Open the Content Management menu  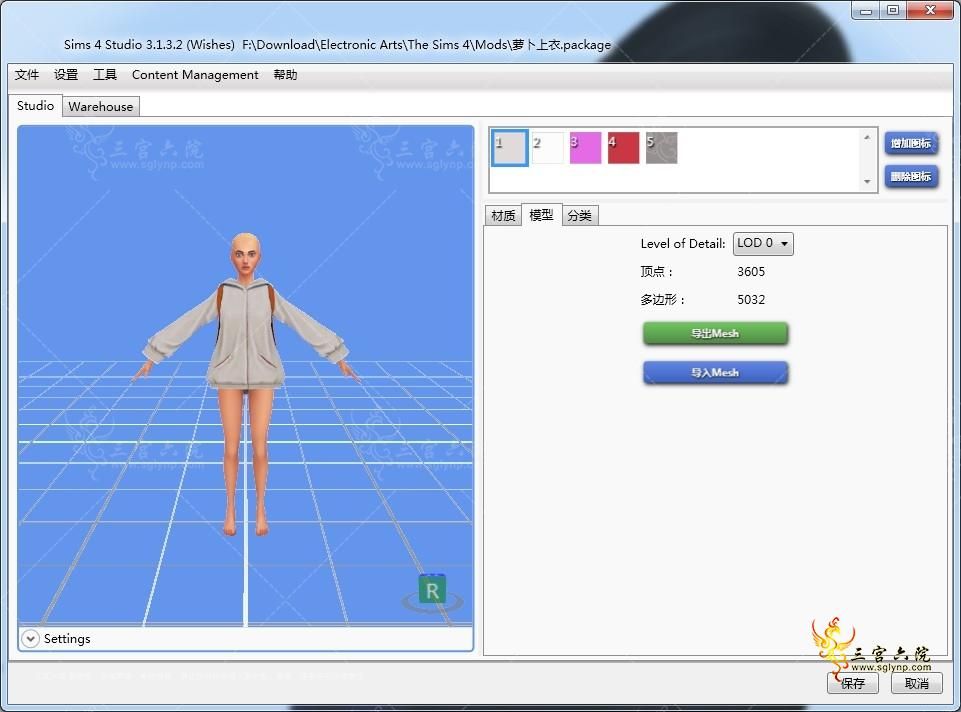pyautogui.click(x=195, y=75)
